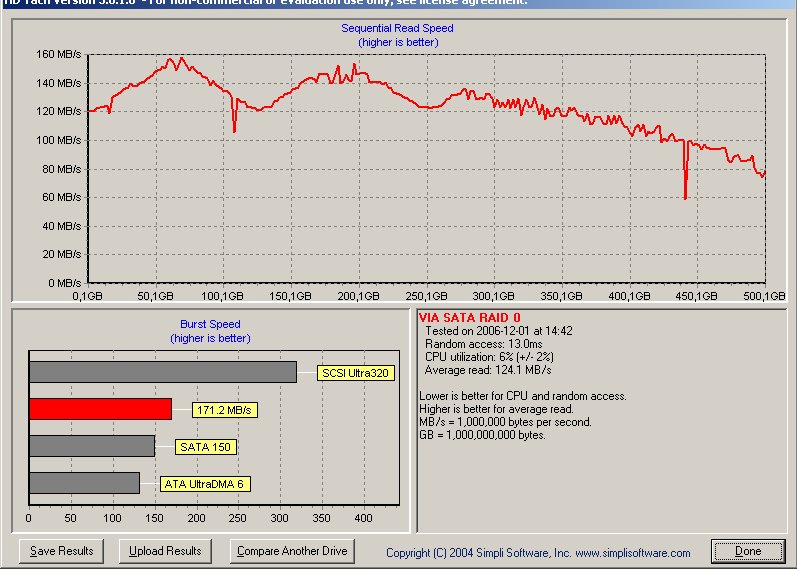This screenshot has width=797, height=569.
Task: Choose Compare Another Drive
Action: [x=292, y=551]
